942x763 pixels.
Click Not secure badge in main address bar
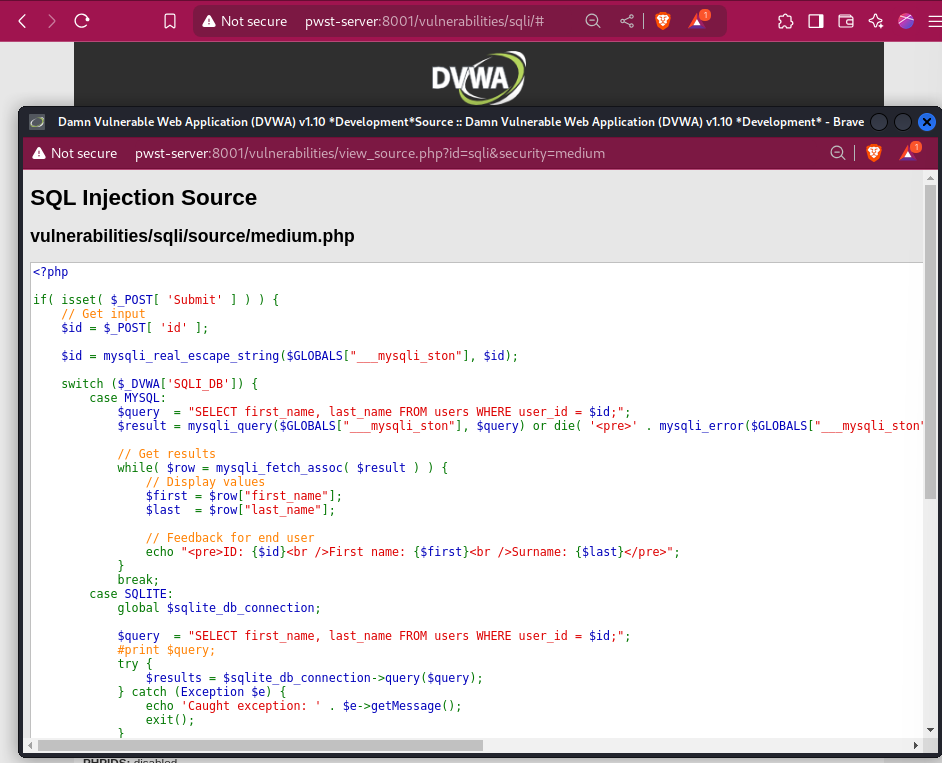244,21
